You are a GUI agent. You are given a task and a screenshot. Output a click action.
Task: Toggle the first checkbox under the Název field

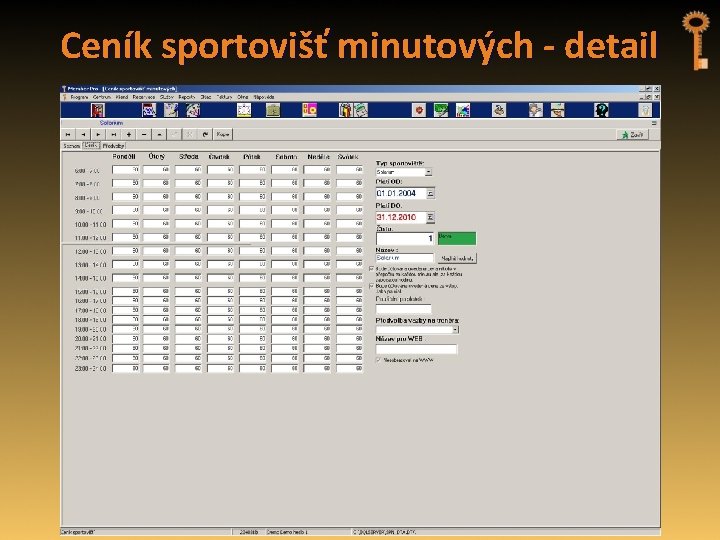pyautogui.click(x=372, y=269)
